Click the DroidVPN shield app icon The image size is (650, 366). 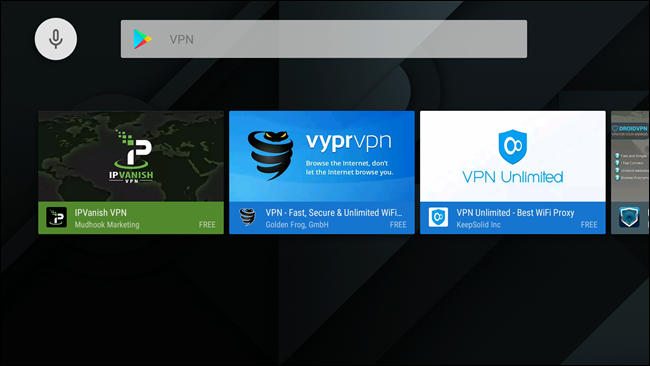click(x=629, y=218)
